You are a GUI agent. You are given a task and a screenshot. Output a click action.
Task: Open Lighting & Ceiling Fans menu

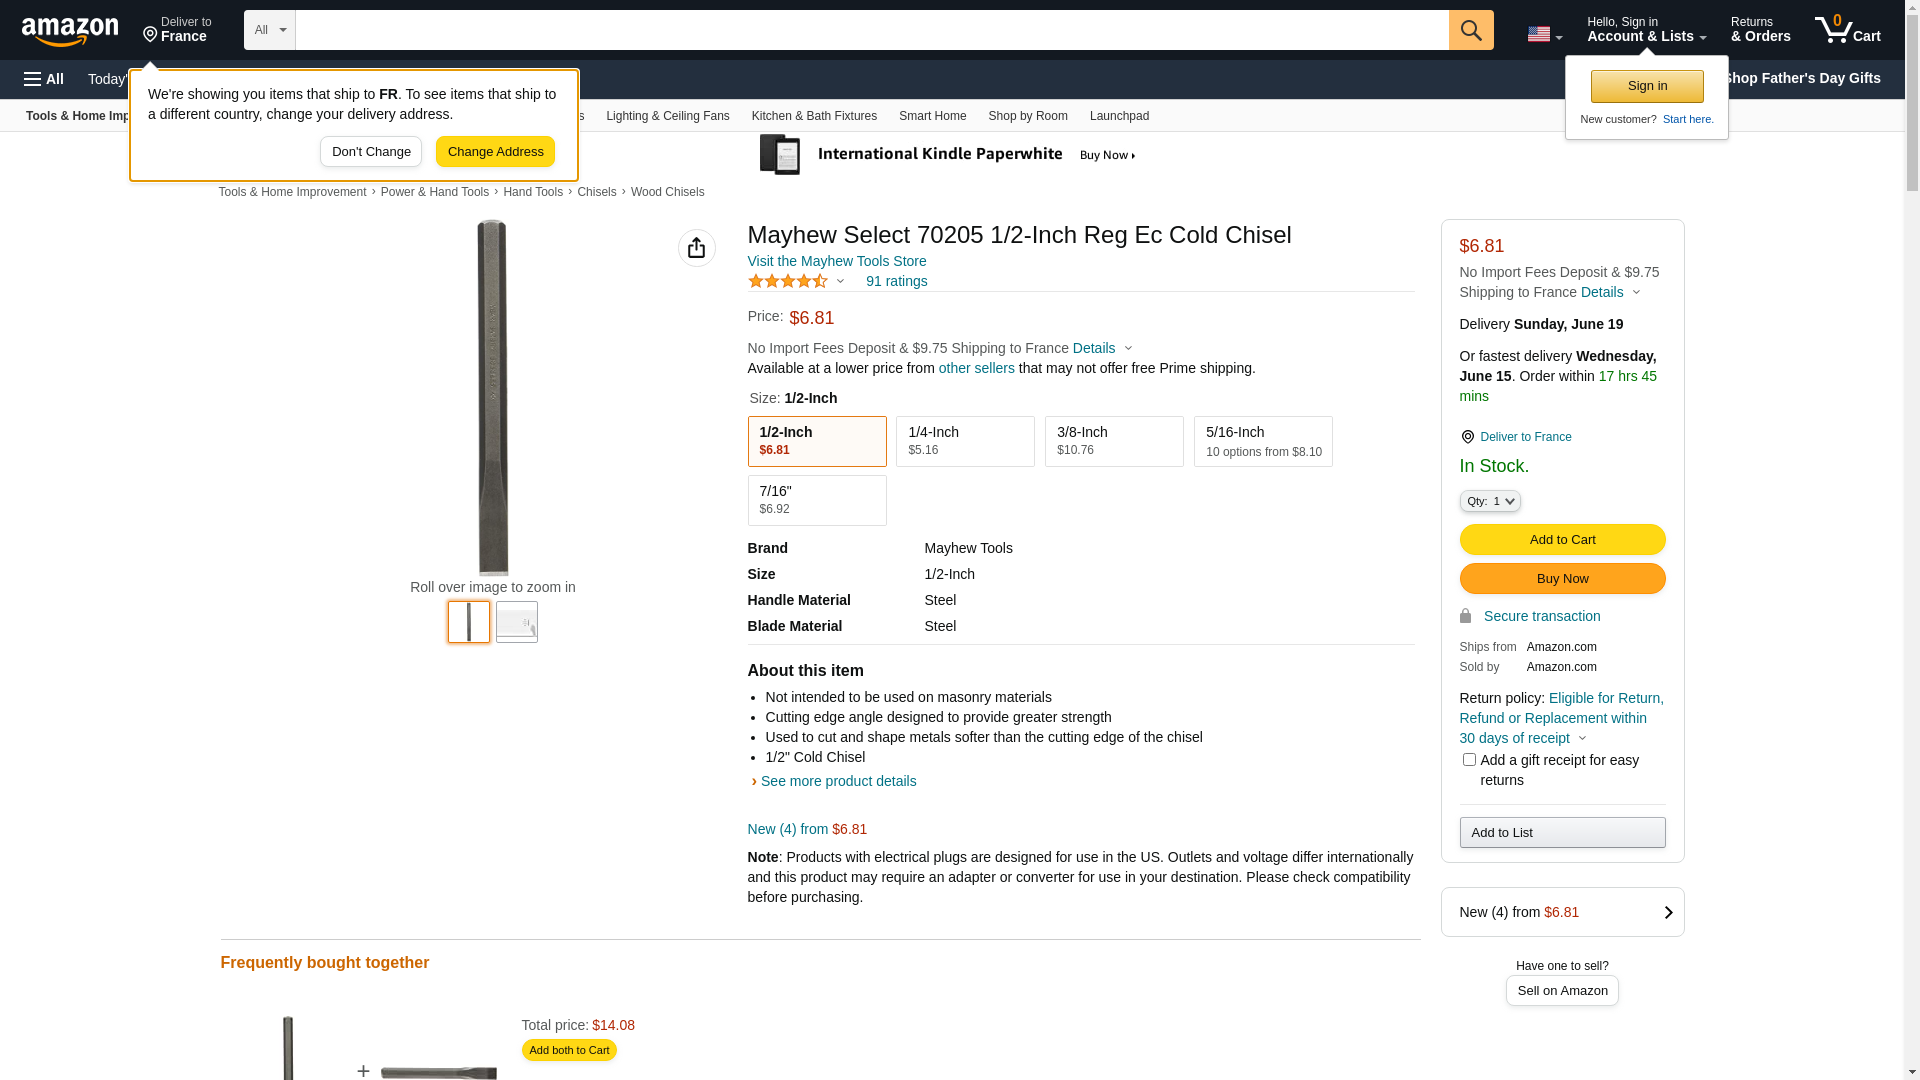pos(667,116)
